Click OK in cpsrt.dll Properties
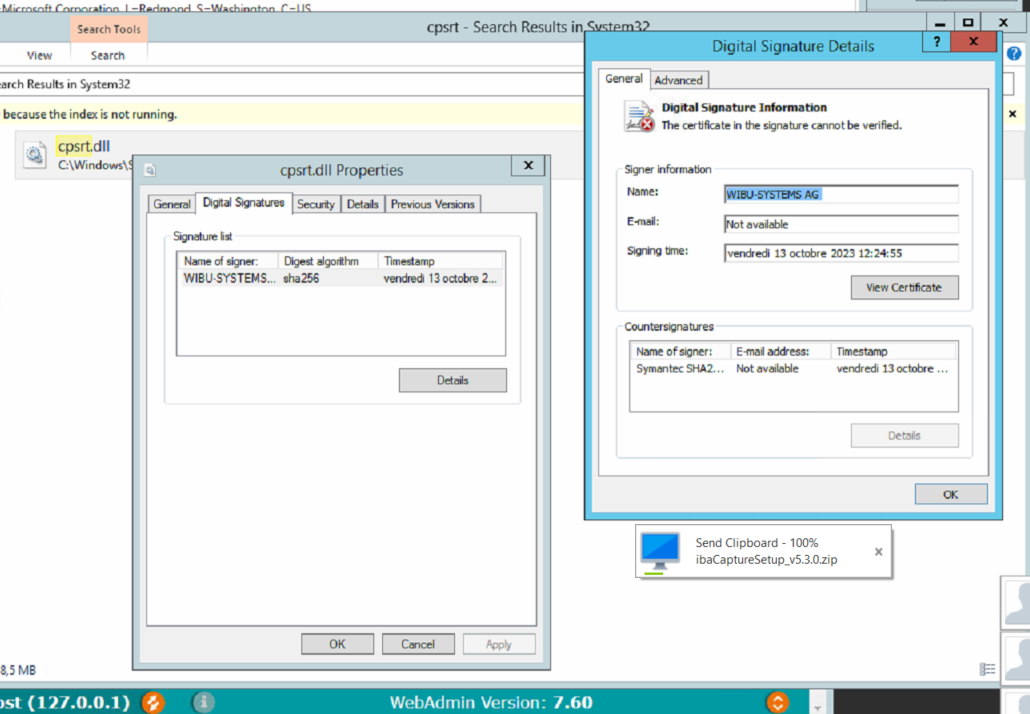Screen dimensions: 1030x714 337,644
